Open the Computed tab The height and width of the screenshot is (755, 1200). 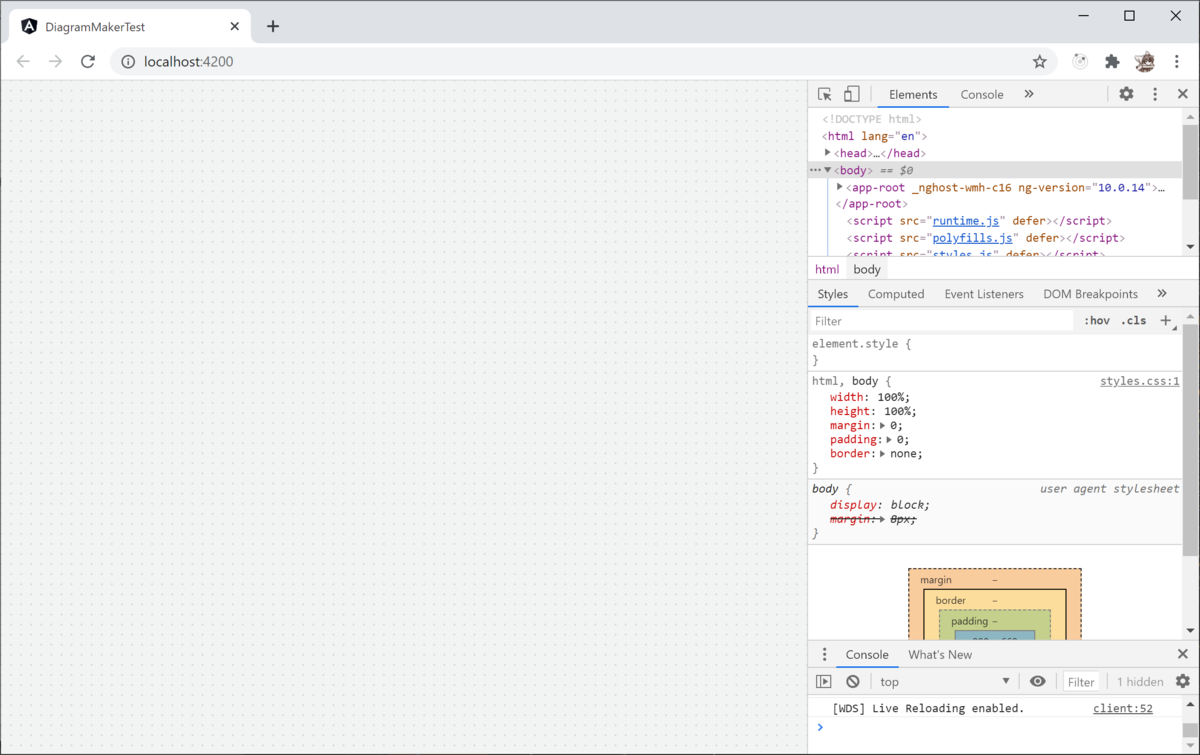tap(896, 294)
